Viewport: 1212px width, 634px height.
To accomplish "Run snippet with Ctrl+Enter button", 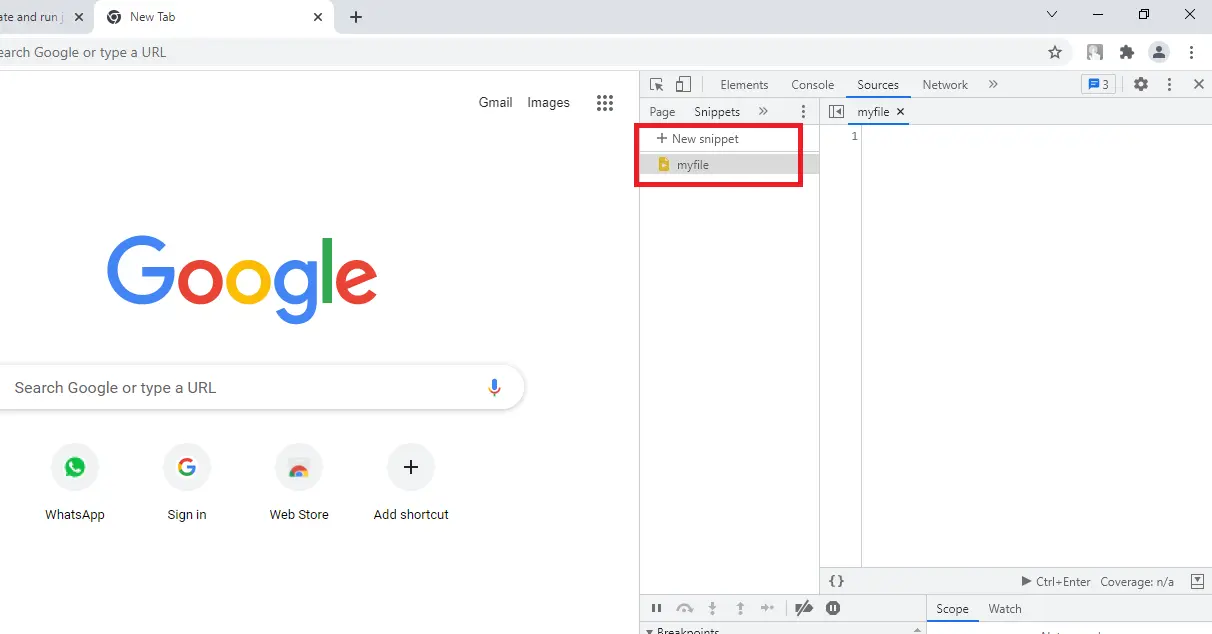I will [x=1055, y=581].
